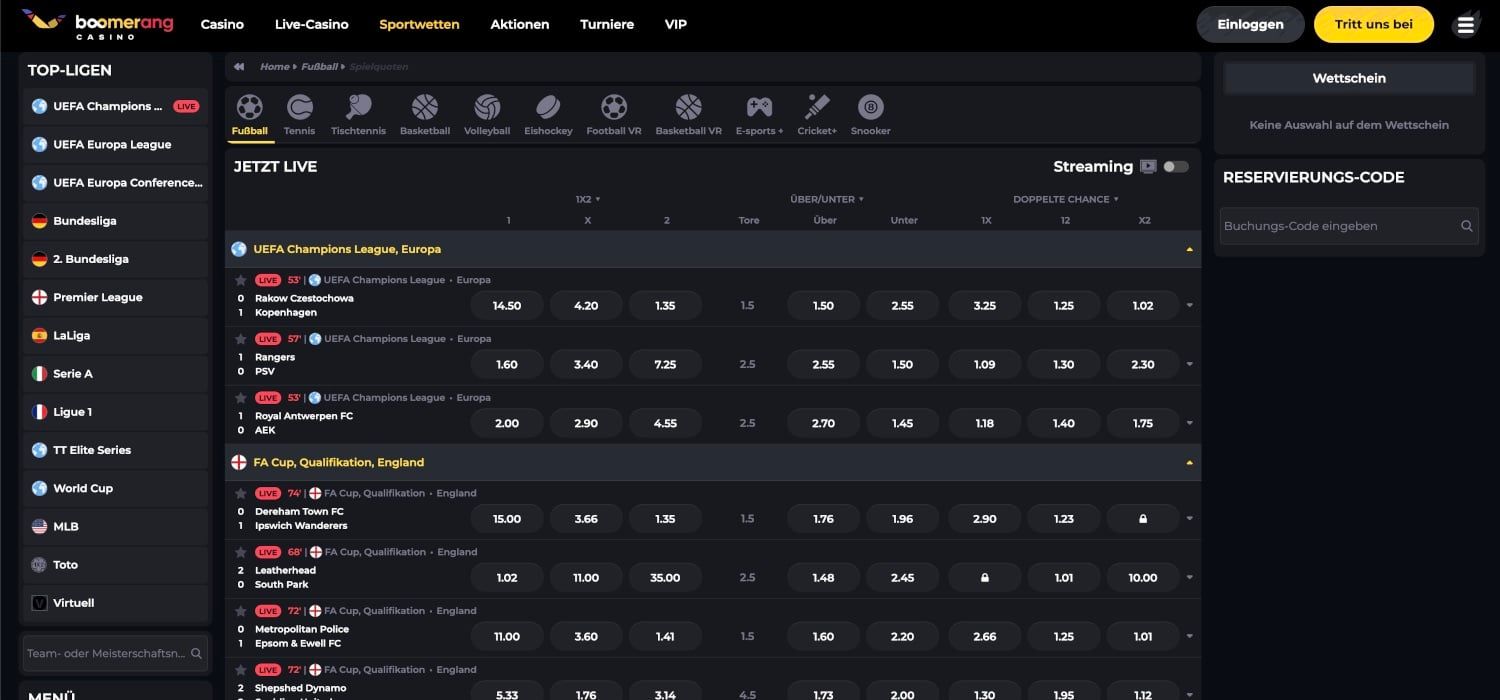This screenshot has width=1500, height=700.
Task: Click the Tritt uns bei button
Action: coord(1373,23)
